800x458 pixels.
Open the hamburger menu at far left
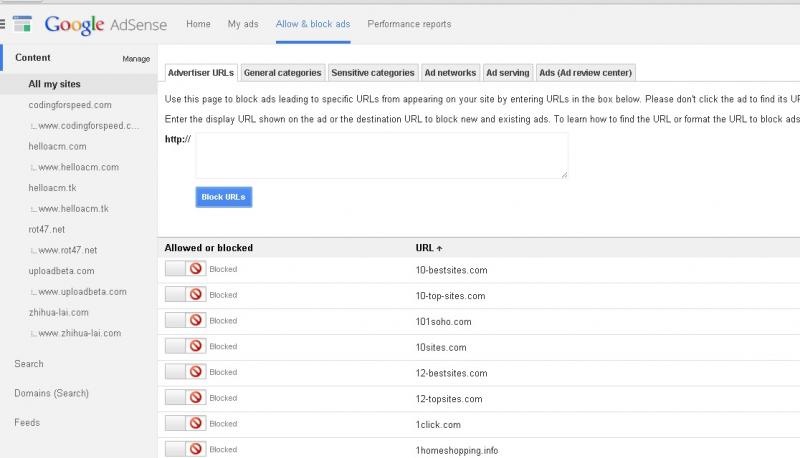(x=3, y=23)
